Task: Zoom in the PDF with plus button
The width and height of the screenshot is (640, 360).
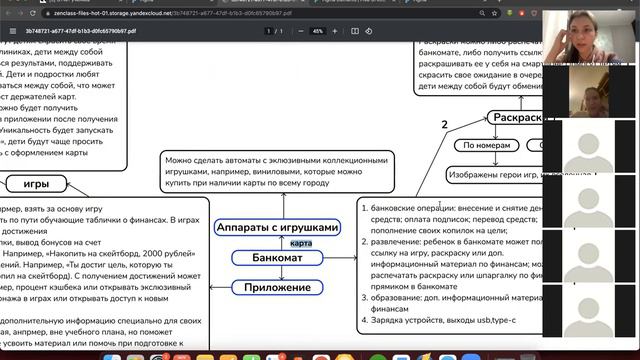Action: pyautogui.click(x=335, y=31)
